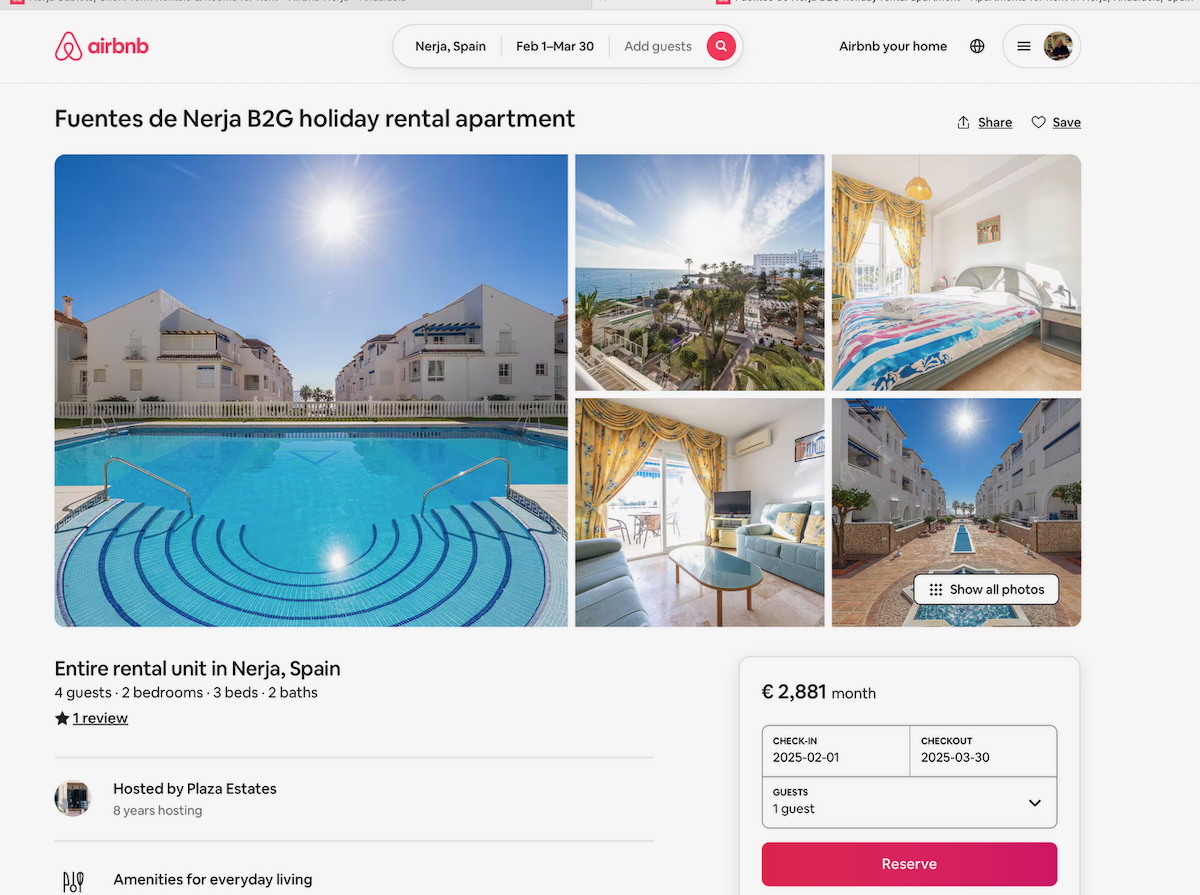The width and height of the screenshot is (1200, 895).
Task: Select the Feb 1–Mar 30 dates segment
Action: click(x=555, y=46)
